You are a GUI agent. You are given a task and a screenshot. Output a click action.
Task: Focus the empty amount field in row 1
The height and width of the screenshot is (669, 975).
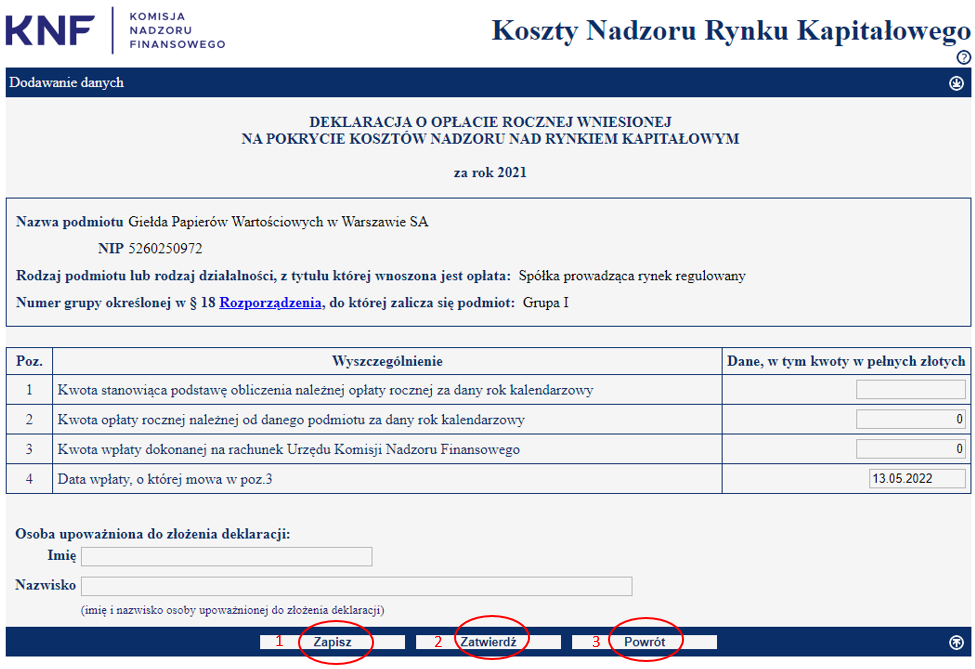910,390
